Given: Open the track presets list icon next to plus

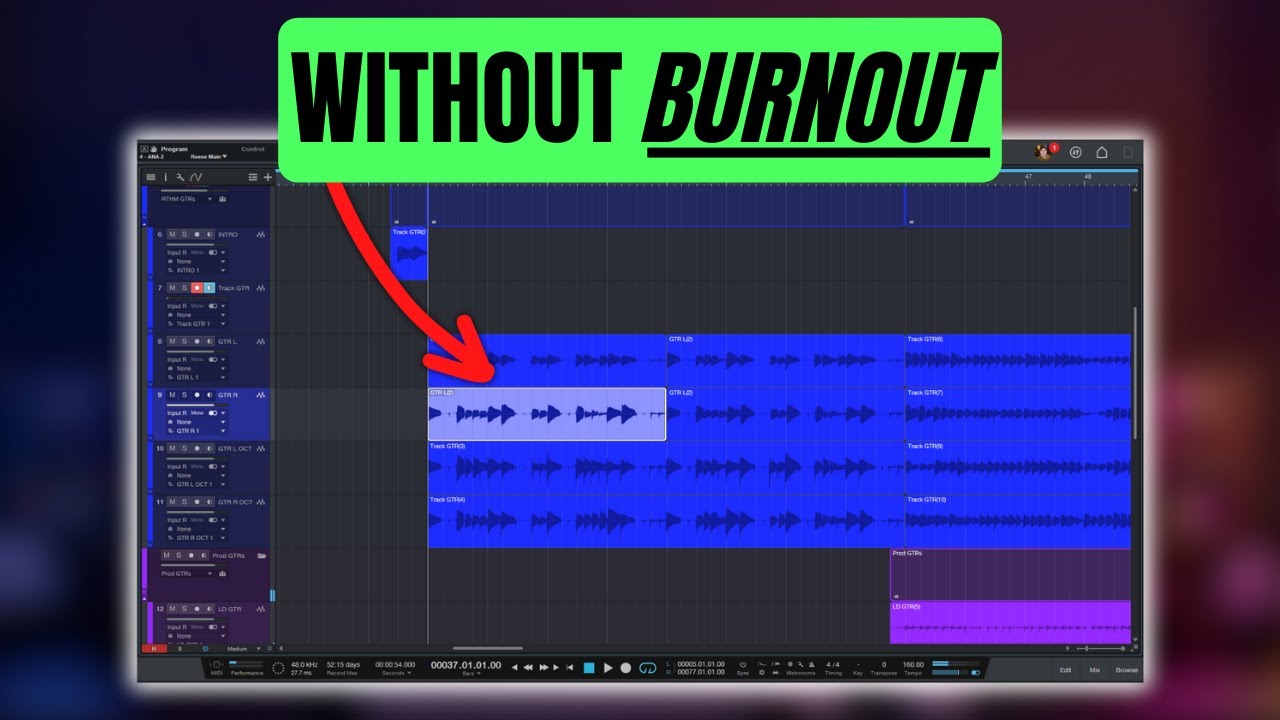Looking at the screenshot, I should pos(253,177).
